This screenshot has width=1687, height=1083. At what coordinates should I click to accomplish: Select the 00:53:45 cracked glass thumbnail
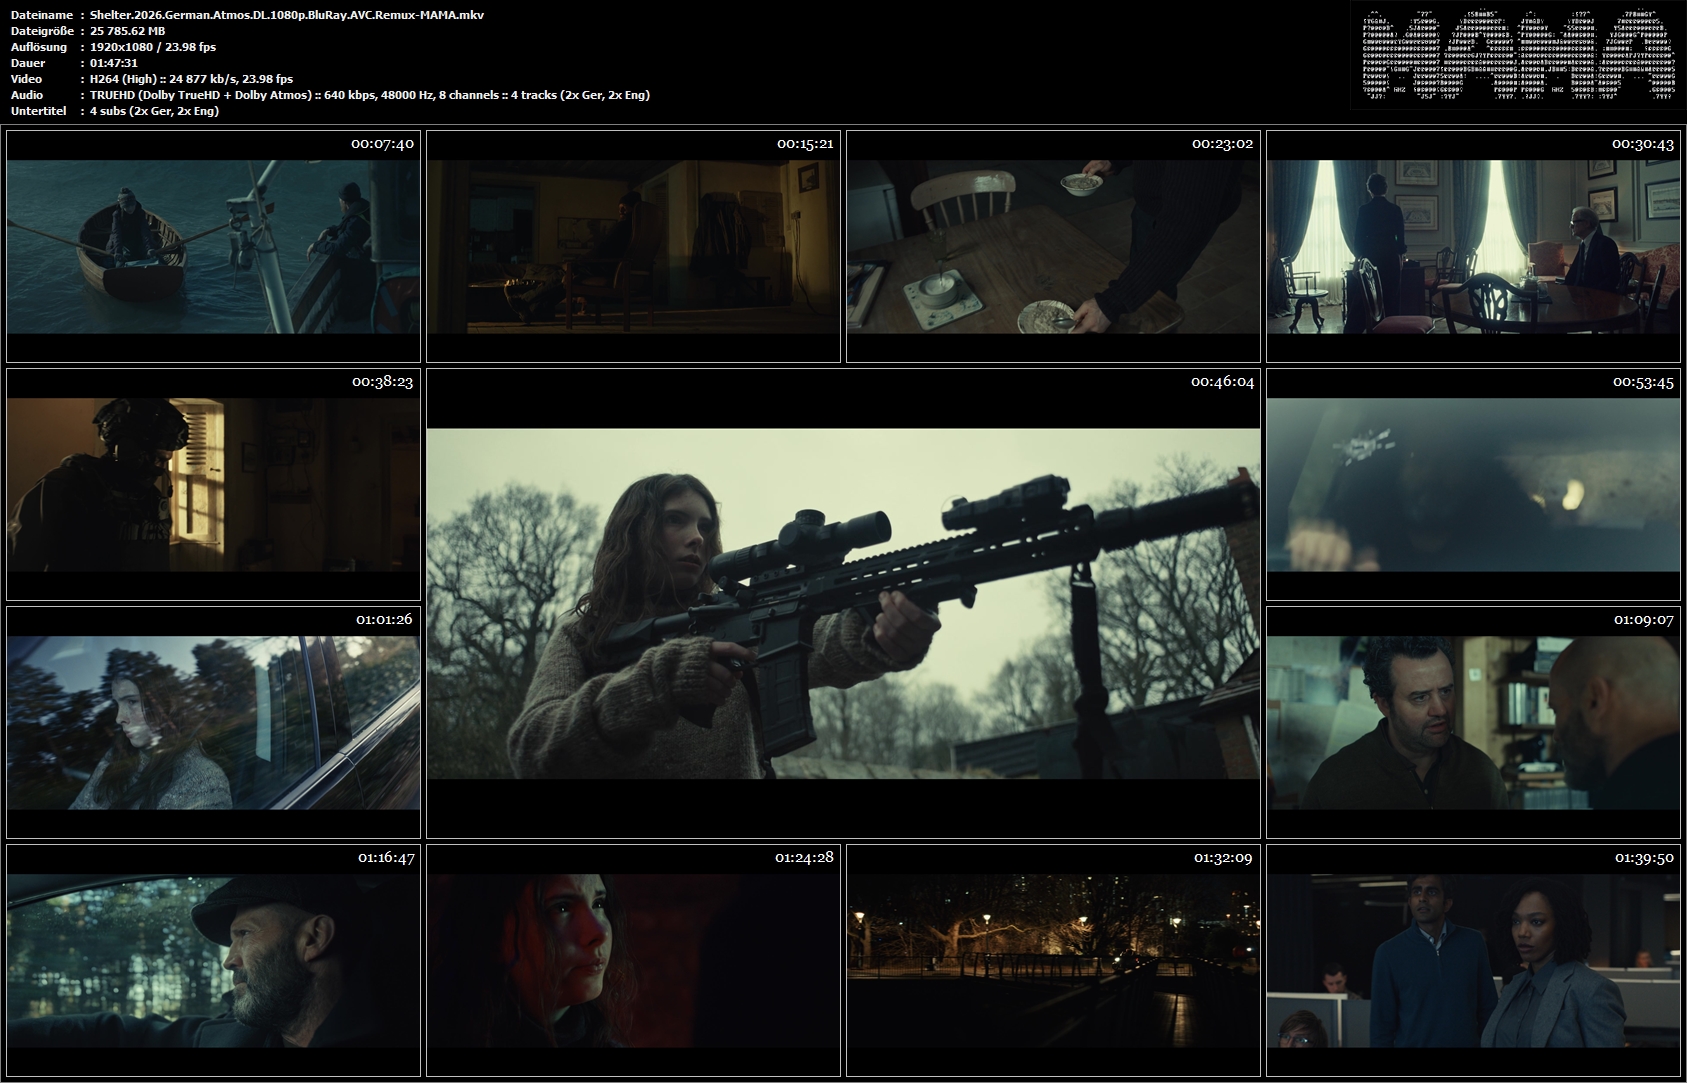tap(1473, 484)
